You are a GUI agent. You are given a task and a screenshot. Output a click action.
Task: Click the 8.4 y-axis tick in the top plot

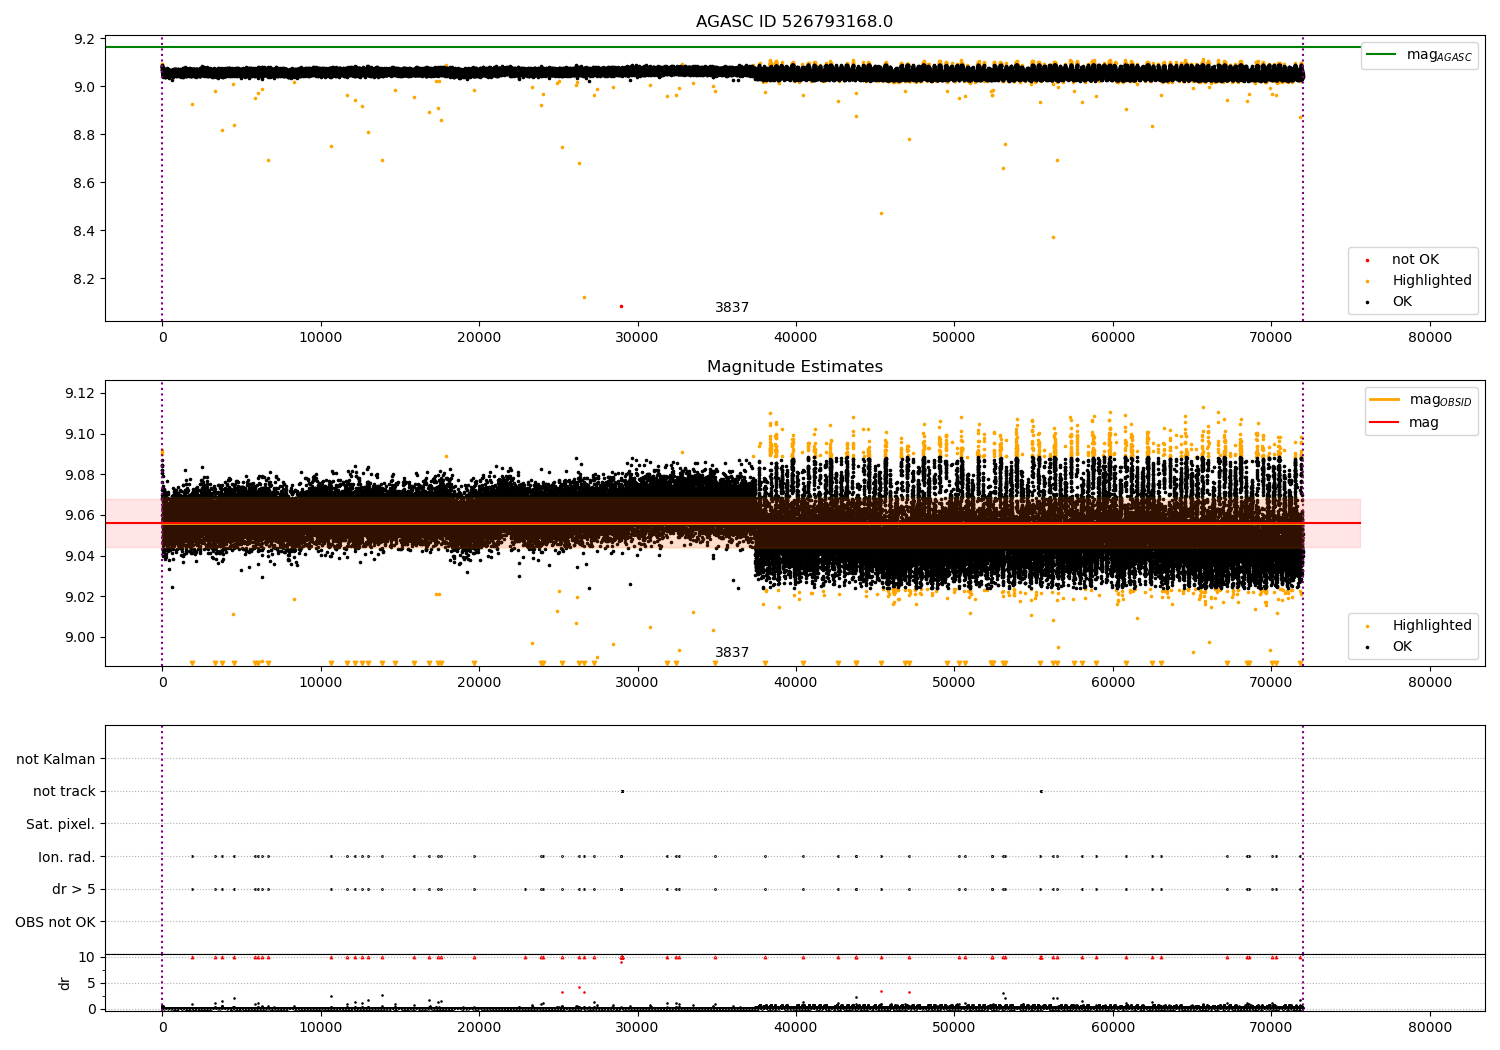(x=85, y=231)
